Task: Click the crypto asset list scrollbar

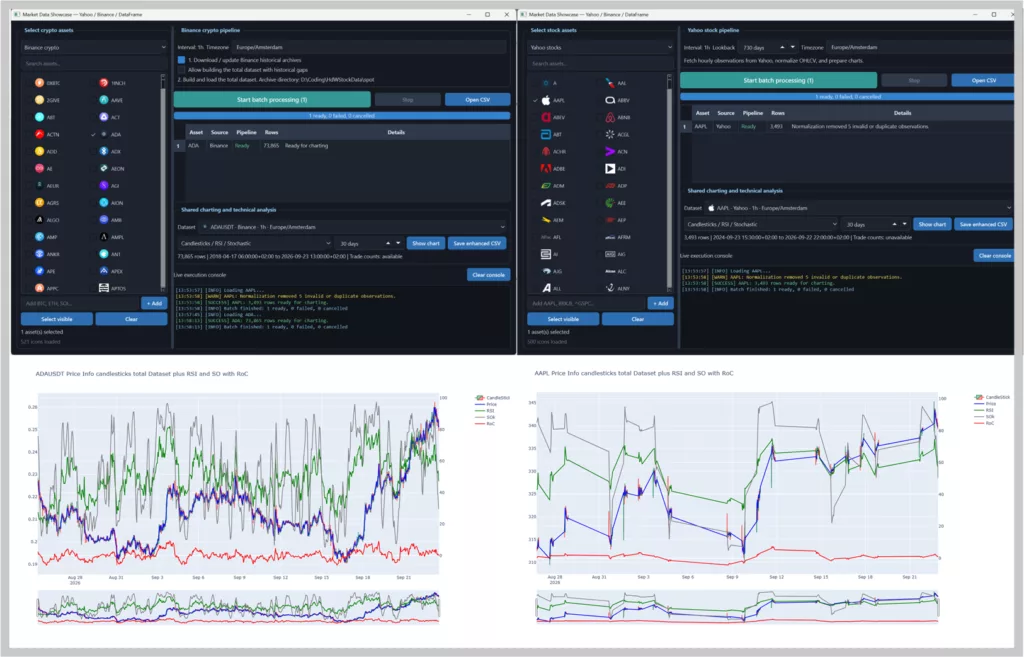Action: [x=163, y=182]
